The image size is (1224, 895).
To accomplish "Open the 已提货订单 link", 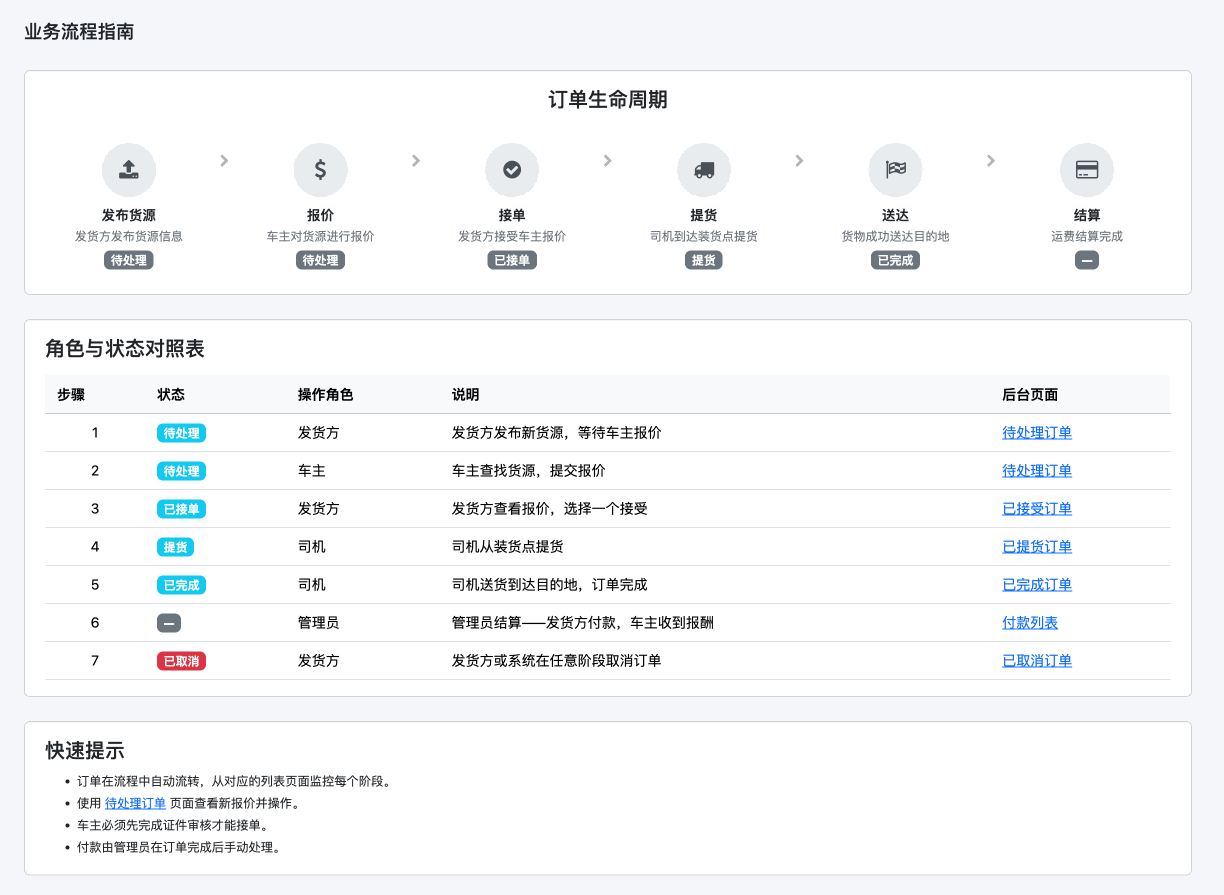I will pos(1037,547).
